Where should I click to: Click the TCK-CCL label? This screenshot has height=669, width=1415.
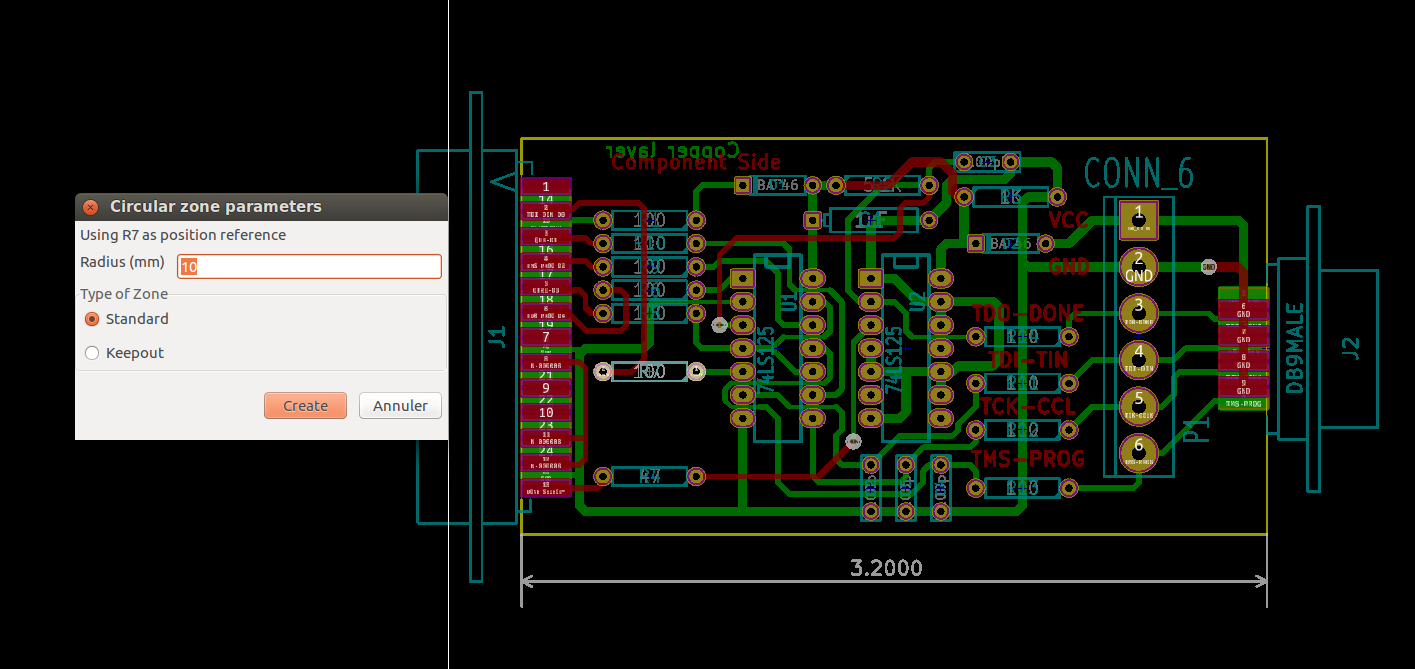[1028, 406]
